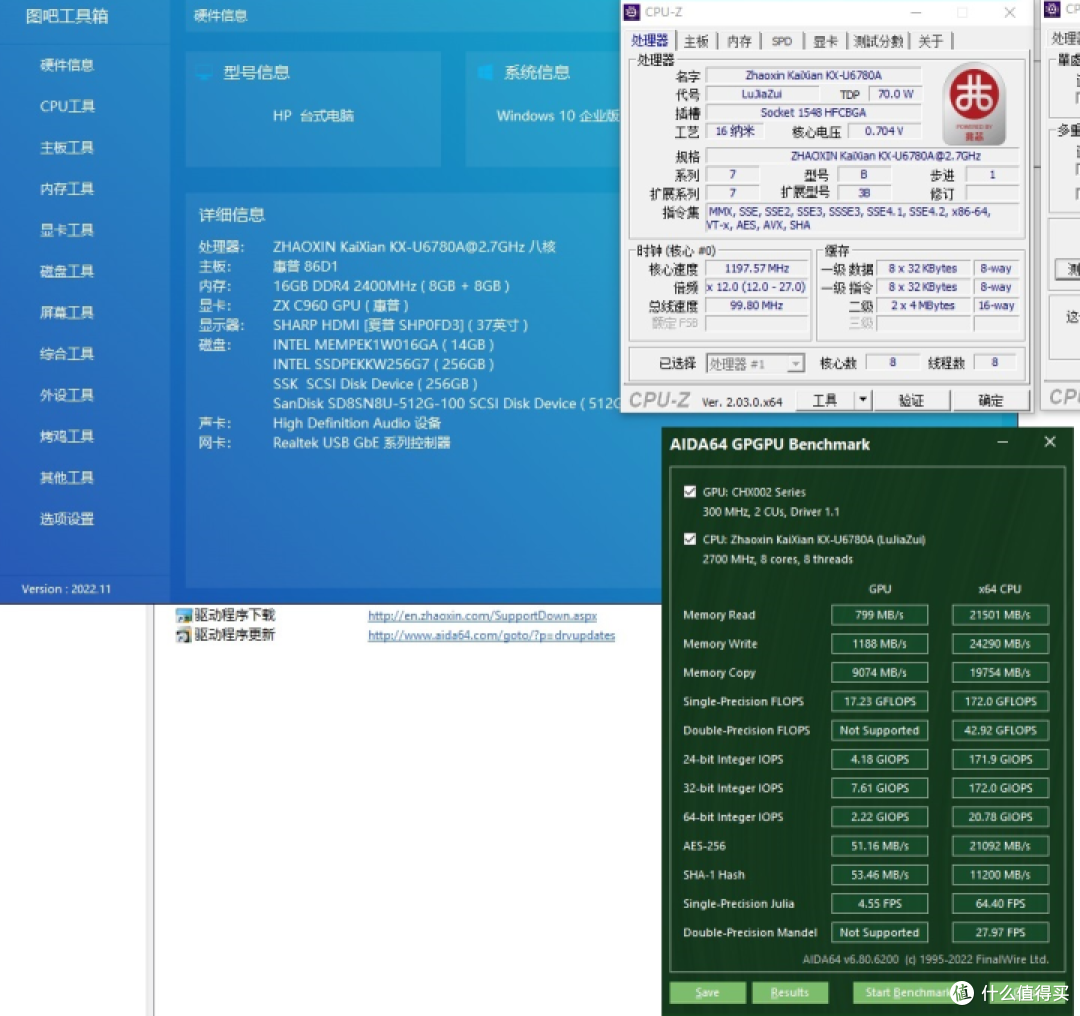The height and width of the screenshot is (1016, 1080).
Task: Click the Save button in AIDA64 benchmark
Action: tap(707, 992)
